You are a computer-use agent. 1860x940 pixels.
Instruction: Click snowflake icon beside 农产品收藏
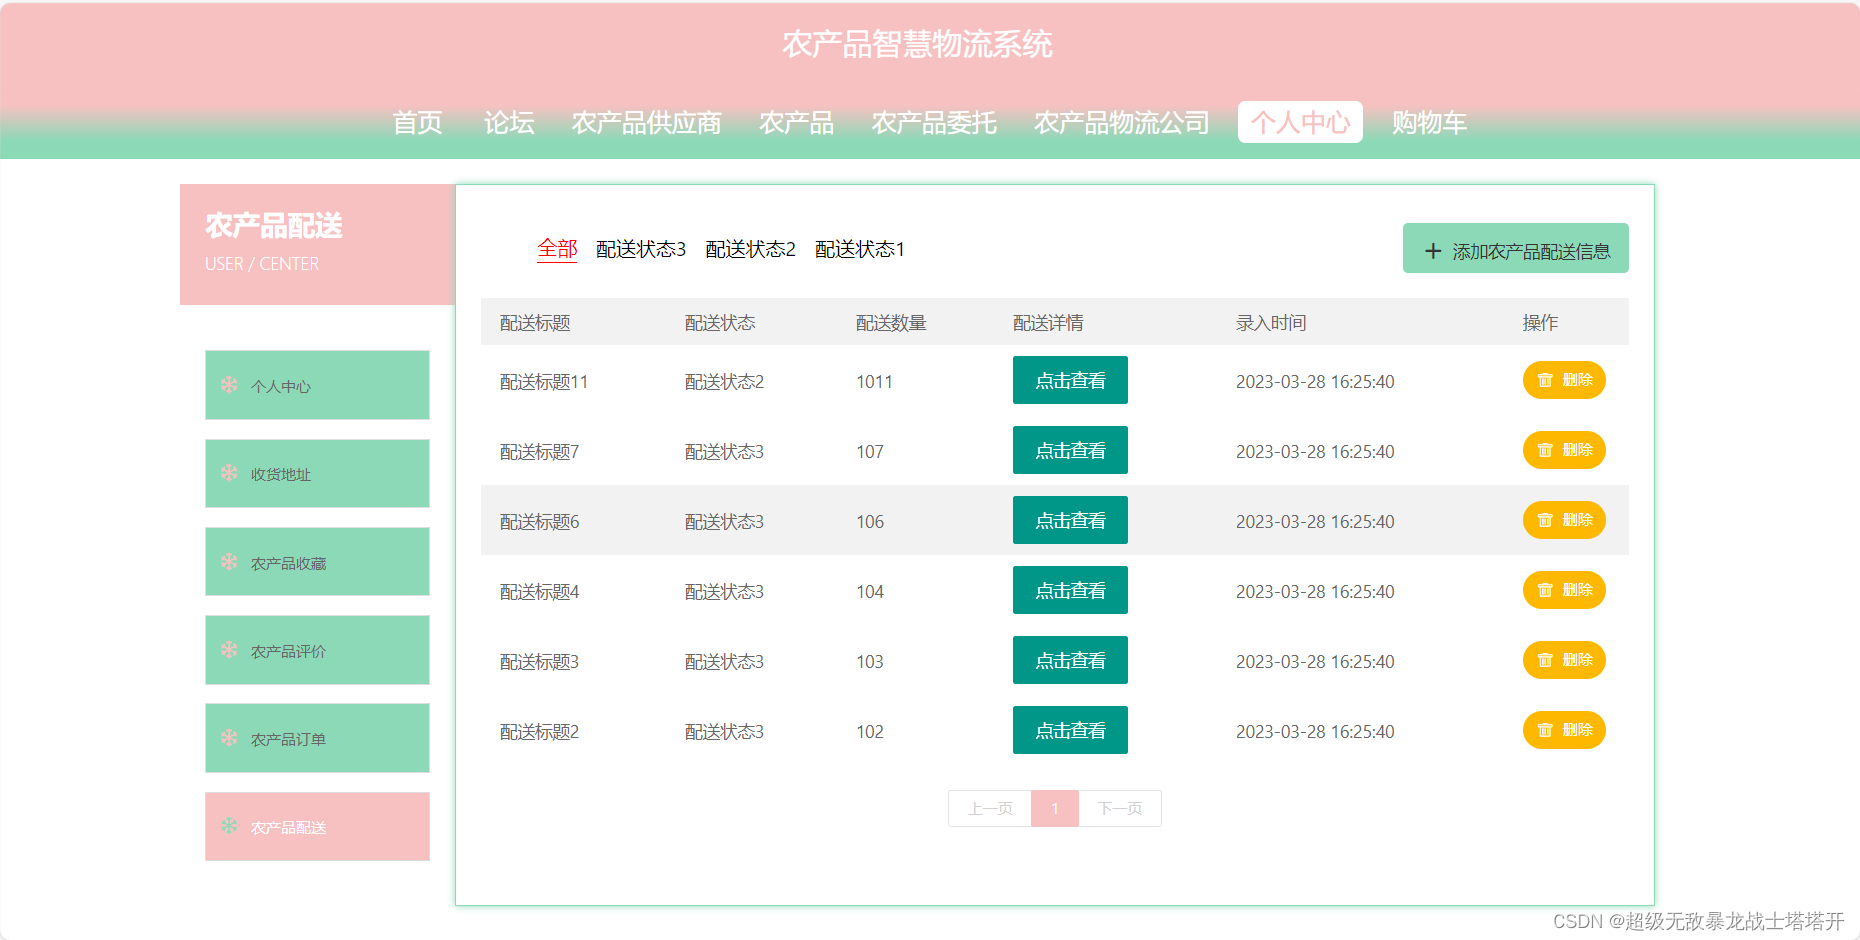[x=229, y=562]
